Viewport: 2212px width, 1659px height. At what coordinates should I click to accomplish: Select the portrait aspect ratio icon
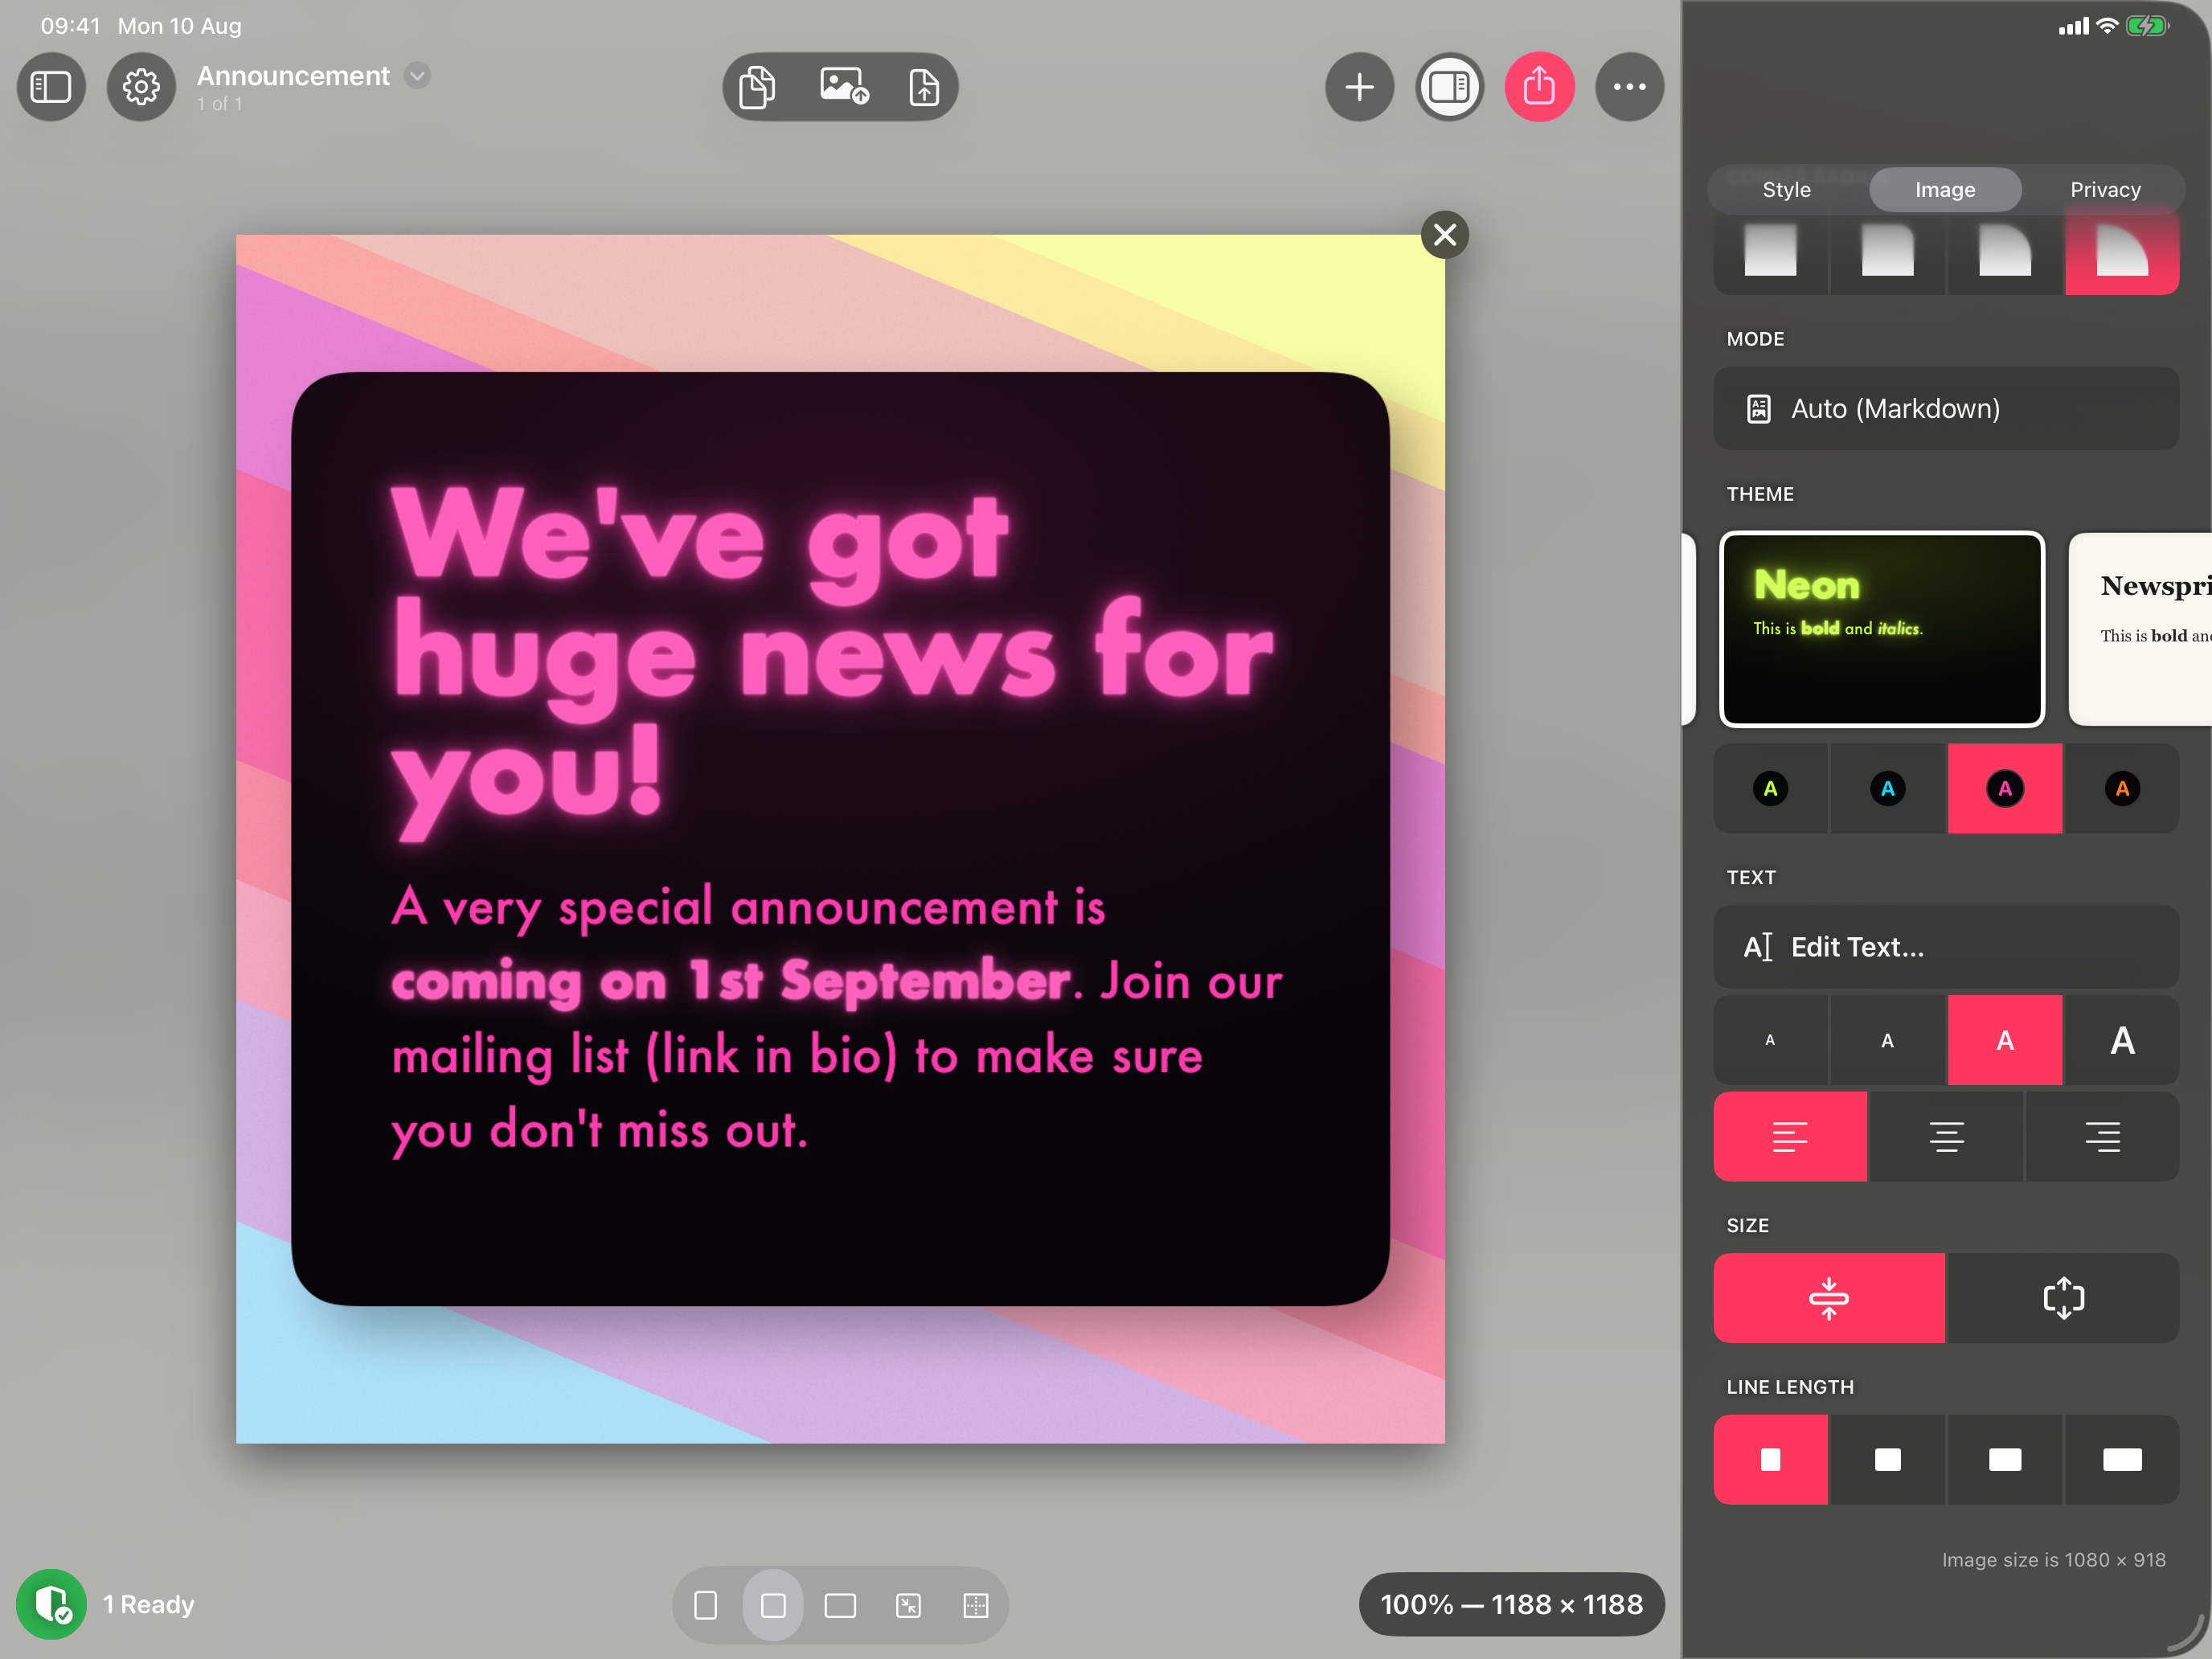click(705, 1606)
